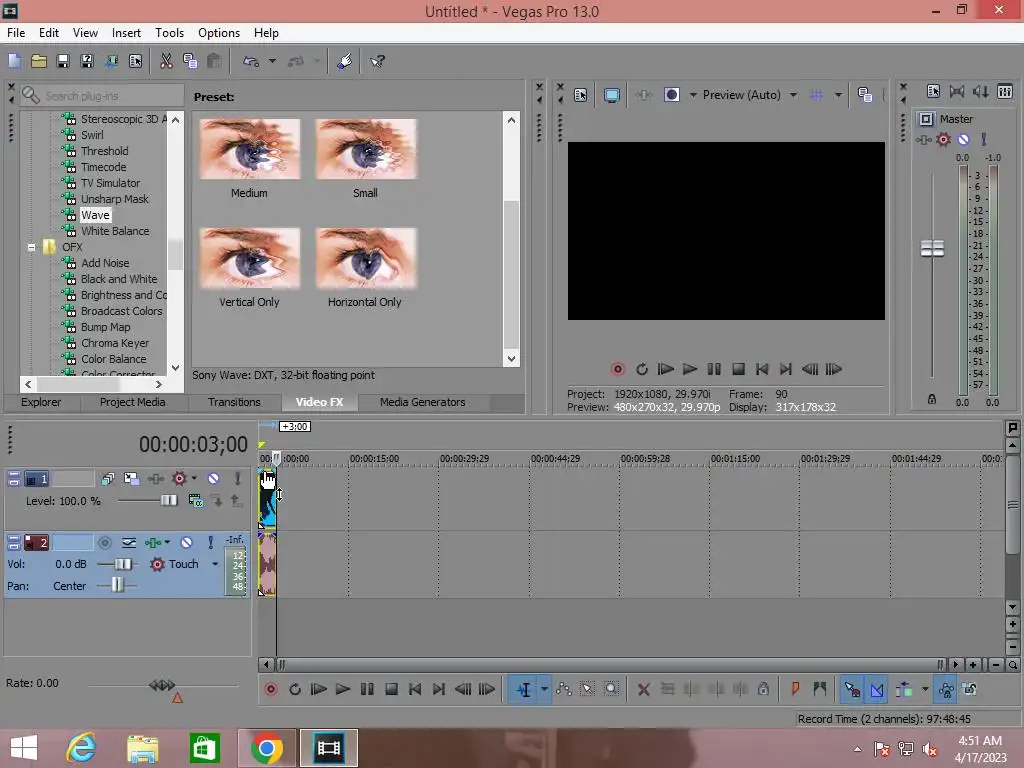Image resolution: width=1024 pixels, height=768 pixels.
Task: Open project video properties in the preview panel
Action: click(x=580, y=95)
